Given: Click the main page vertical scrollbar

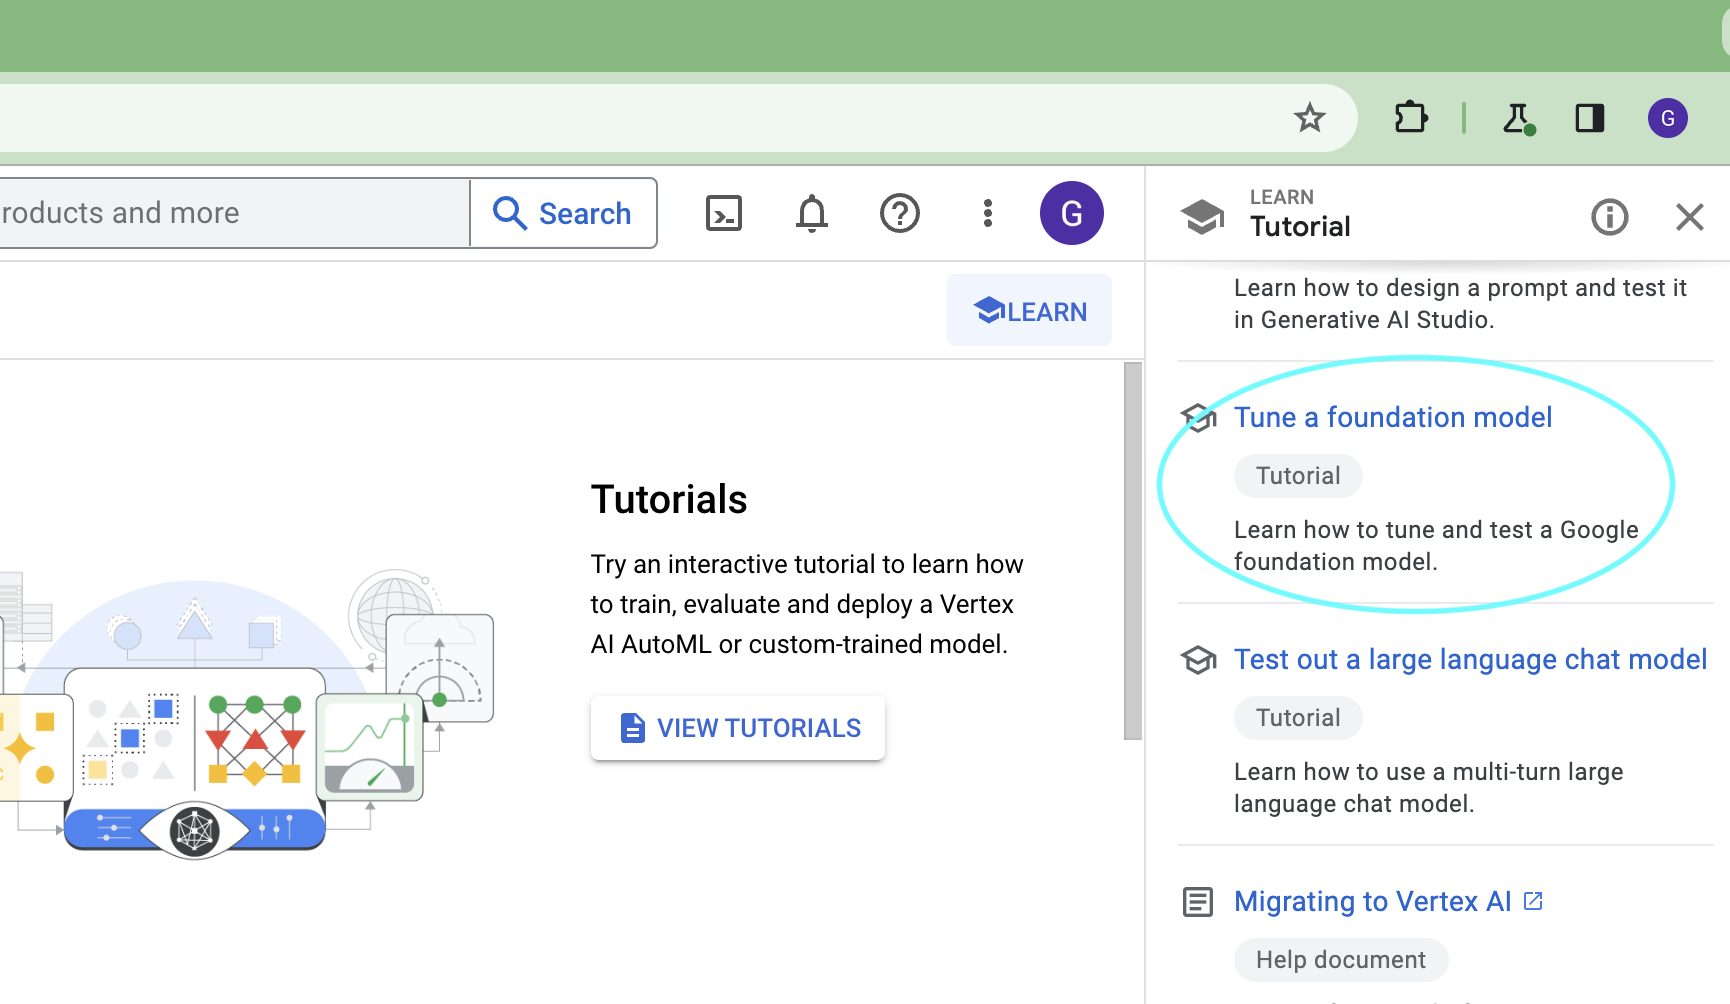Looking at the screenshot, I should click(1133, 551).
